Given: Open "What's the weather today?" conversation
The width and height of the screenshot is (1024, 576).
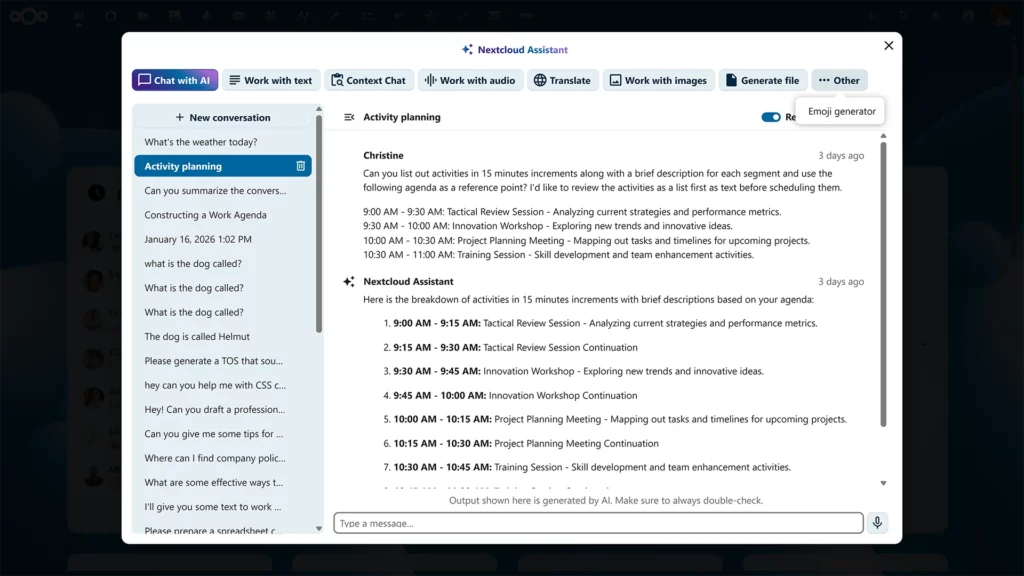Looking at the screenshot, I should click(201, 142).
